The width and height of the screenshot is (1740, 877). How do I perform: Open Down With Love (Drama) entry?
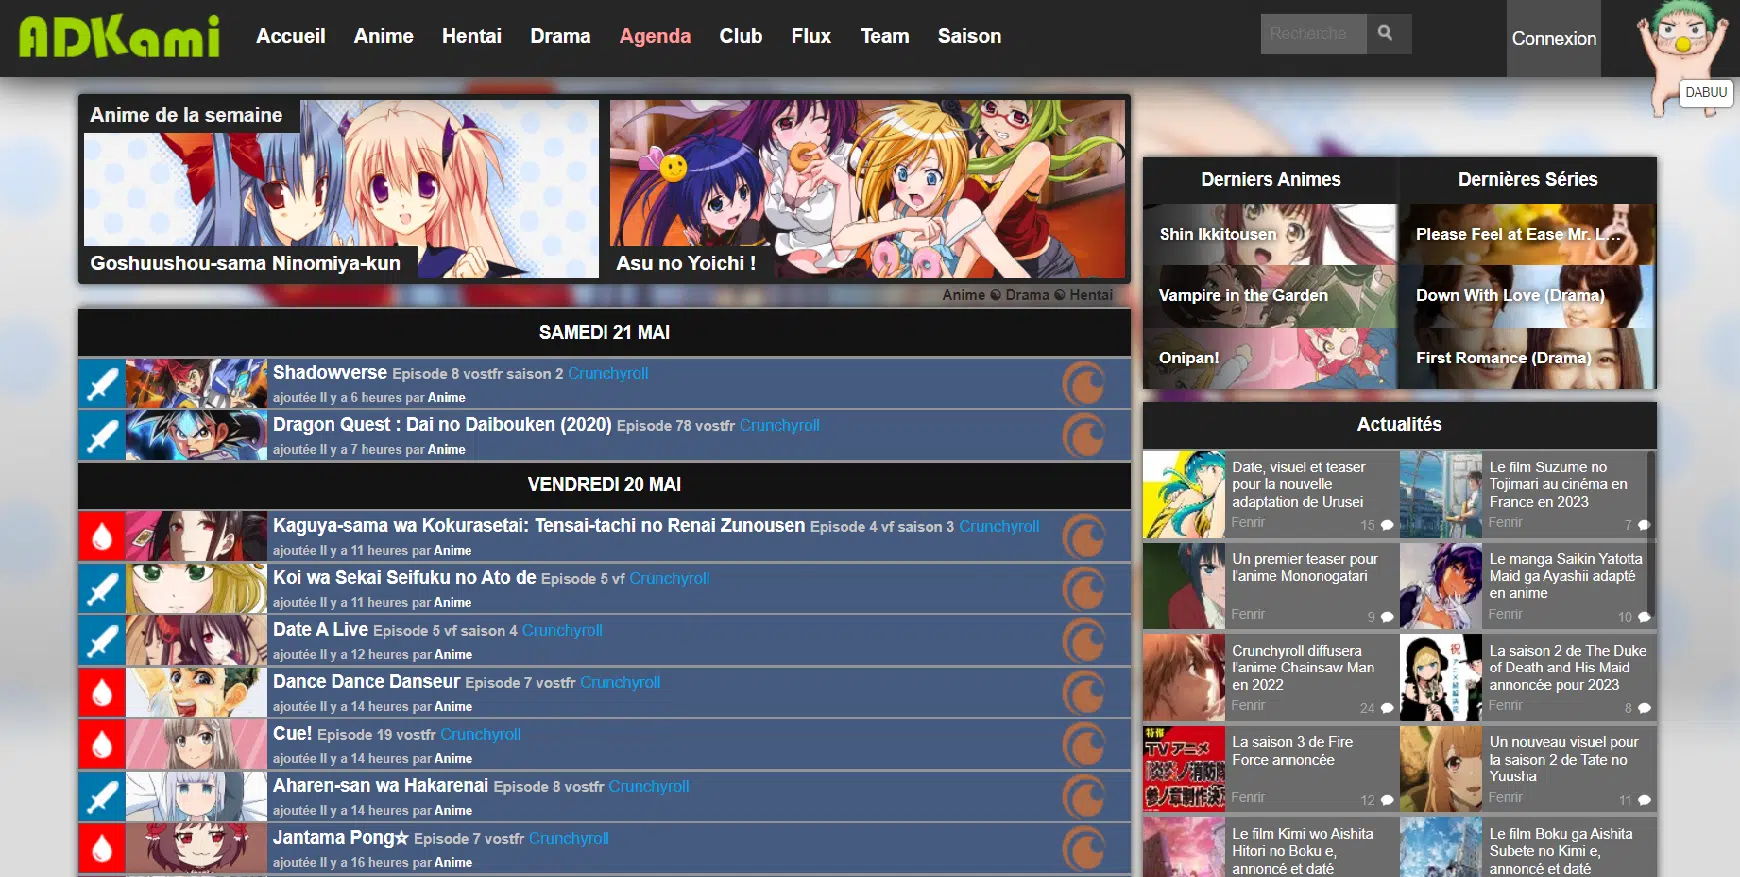(1527, 296)
